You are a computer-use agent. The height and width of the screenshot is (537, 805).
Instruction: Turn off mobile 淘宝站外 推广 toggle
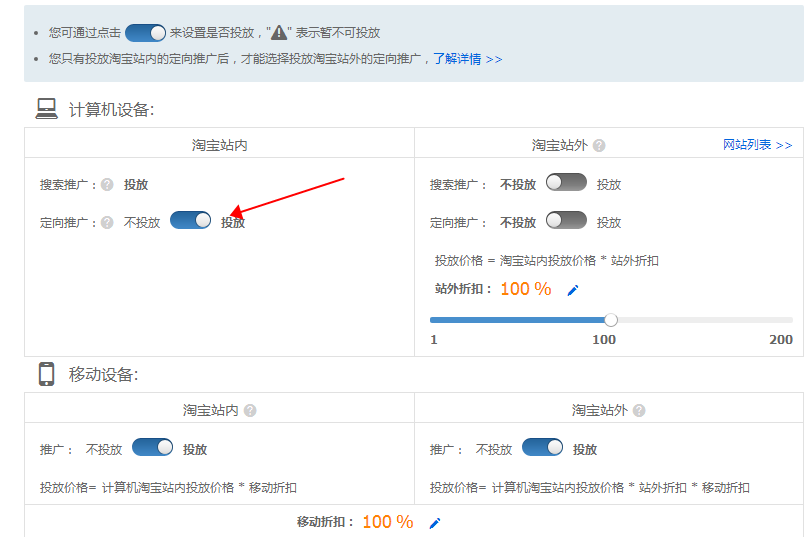click(542, 448)
